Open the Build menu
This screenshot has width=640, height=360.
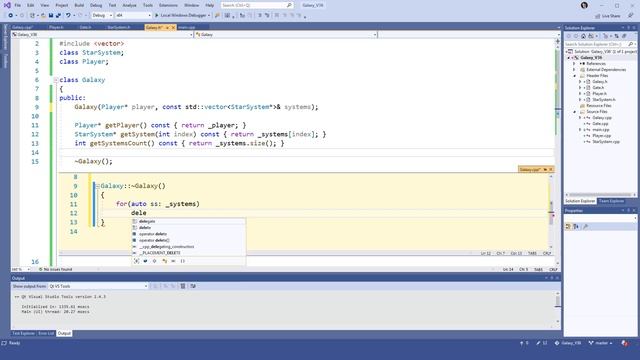[x=79, y=5]
